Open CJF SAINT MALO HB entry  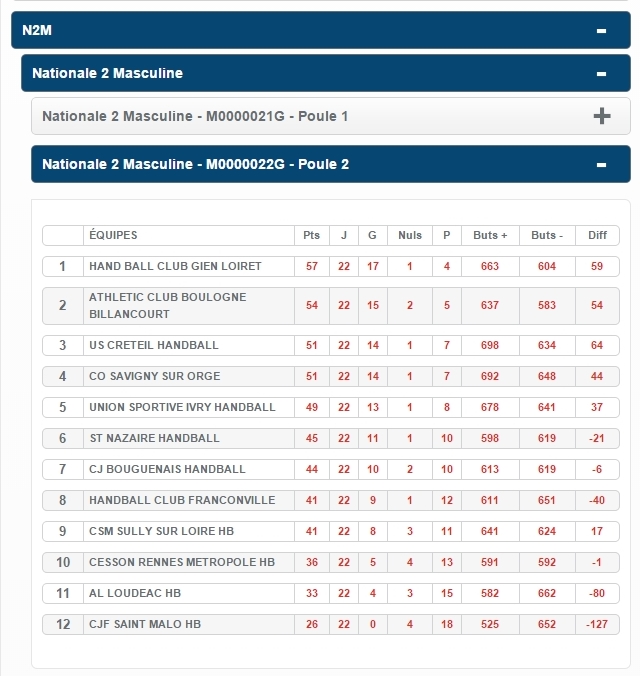tap(145, 624)
